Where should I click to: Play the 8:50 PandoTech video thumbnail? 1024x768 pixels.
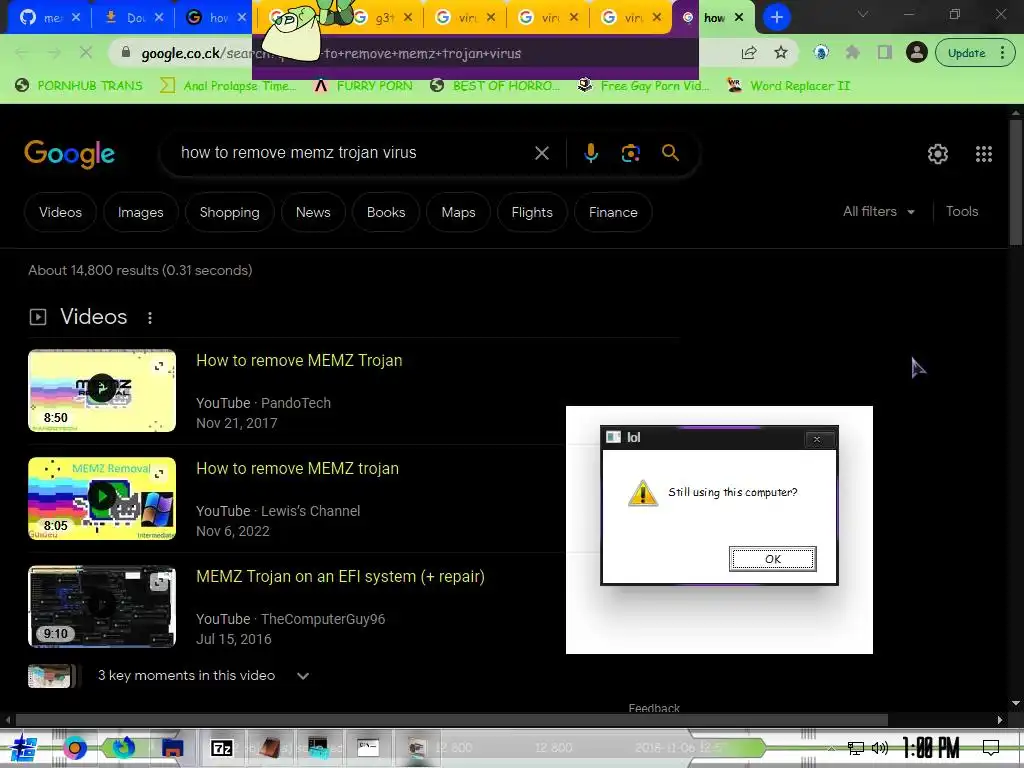pyautogui.click(x=102, y=391)
